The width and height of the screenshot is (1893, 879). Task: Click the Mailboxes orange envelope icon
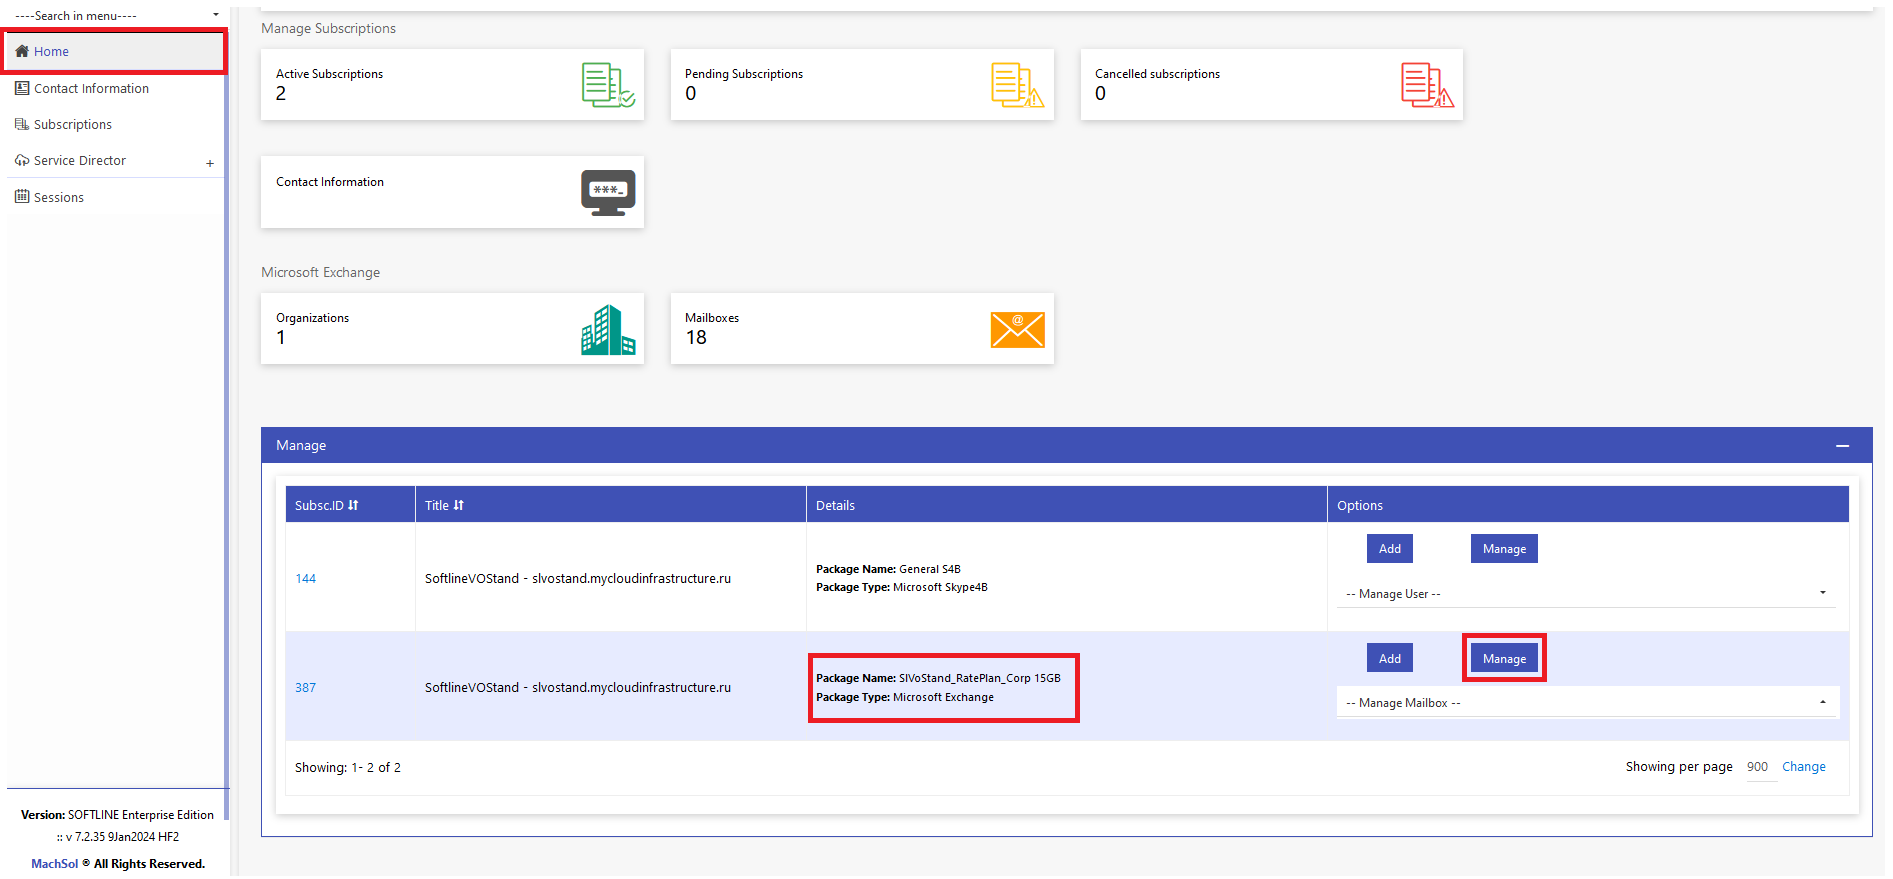coord(1017,329)
